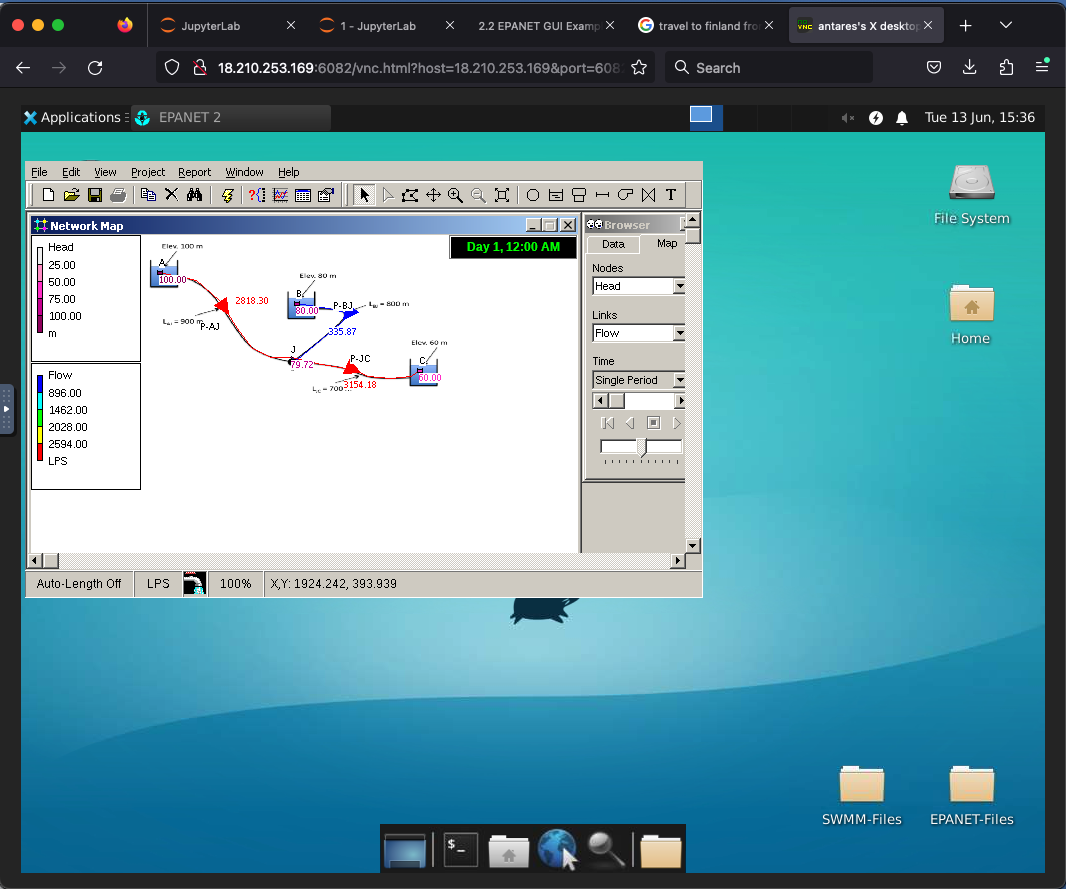Show full map extent
1066x889 pixels.
502,195
